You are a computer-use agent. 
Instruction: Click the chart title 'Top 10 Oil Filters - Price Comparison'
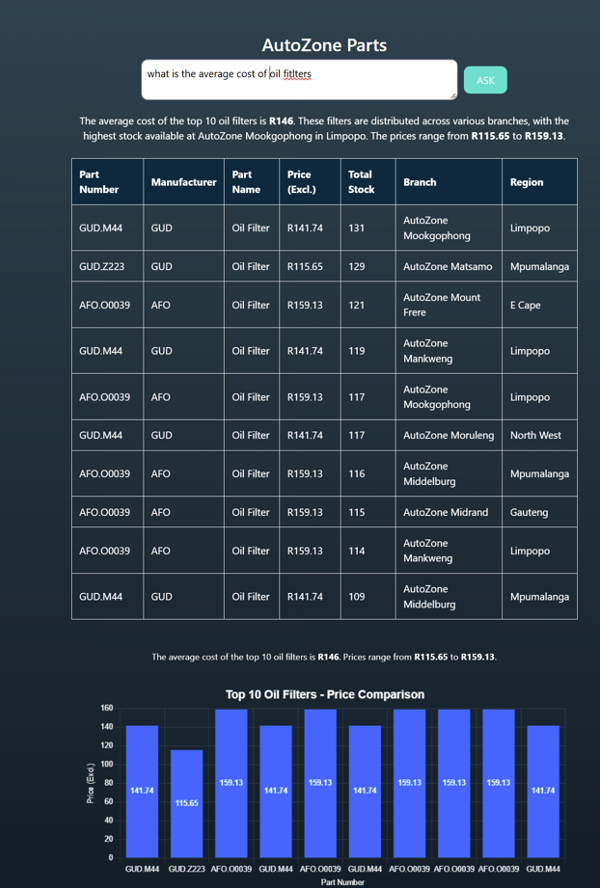(325, 694)
